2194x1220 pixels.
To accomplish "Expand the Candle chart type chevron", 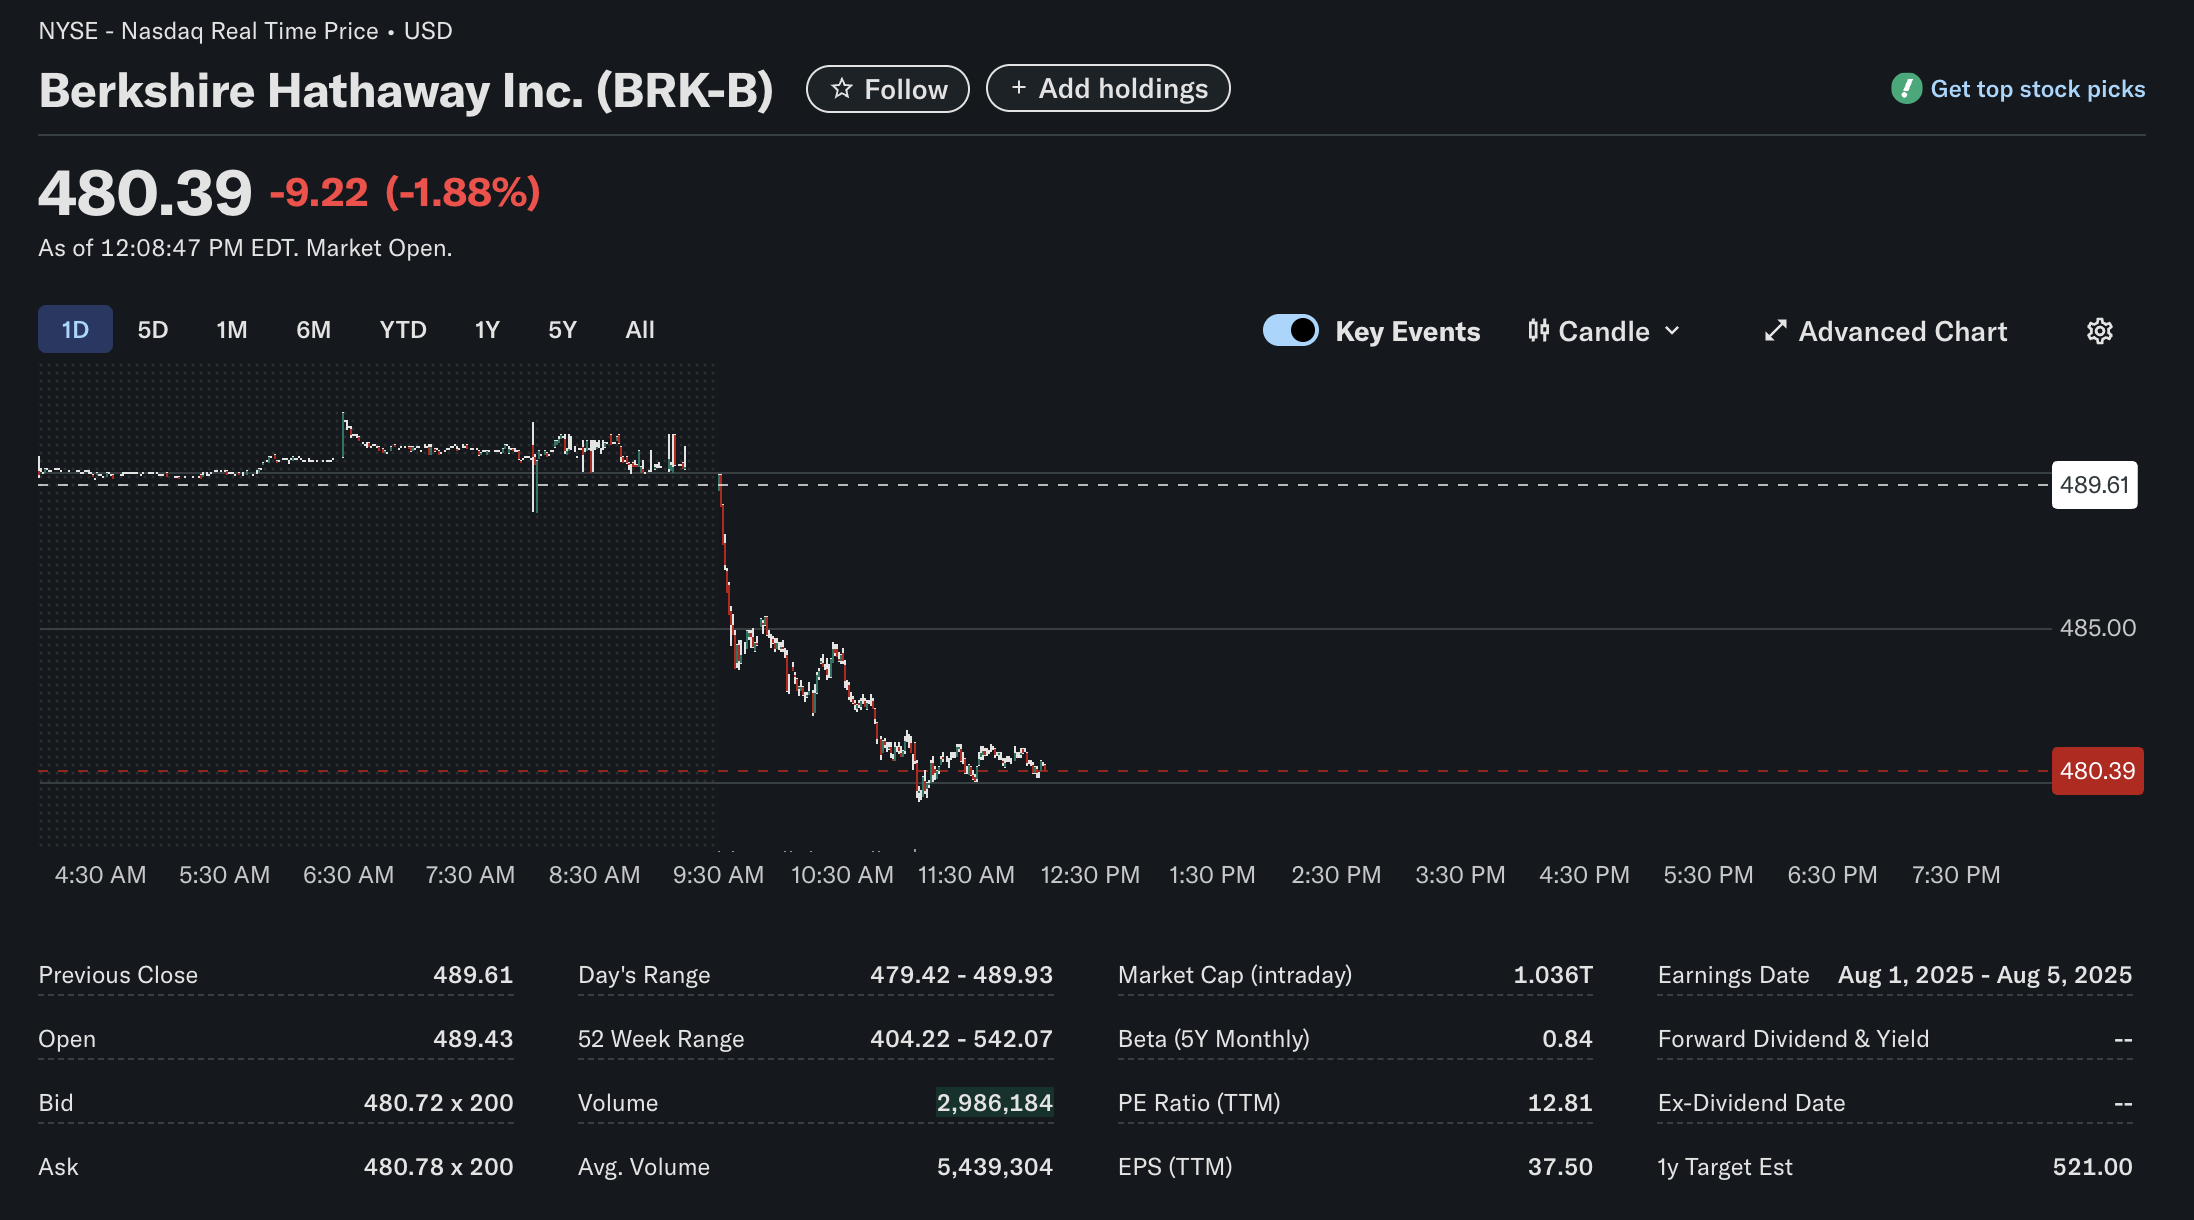I will 1672,331.
